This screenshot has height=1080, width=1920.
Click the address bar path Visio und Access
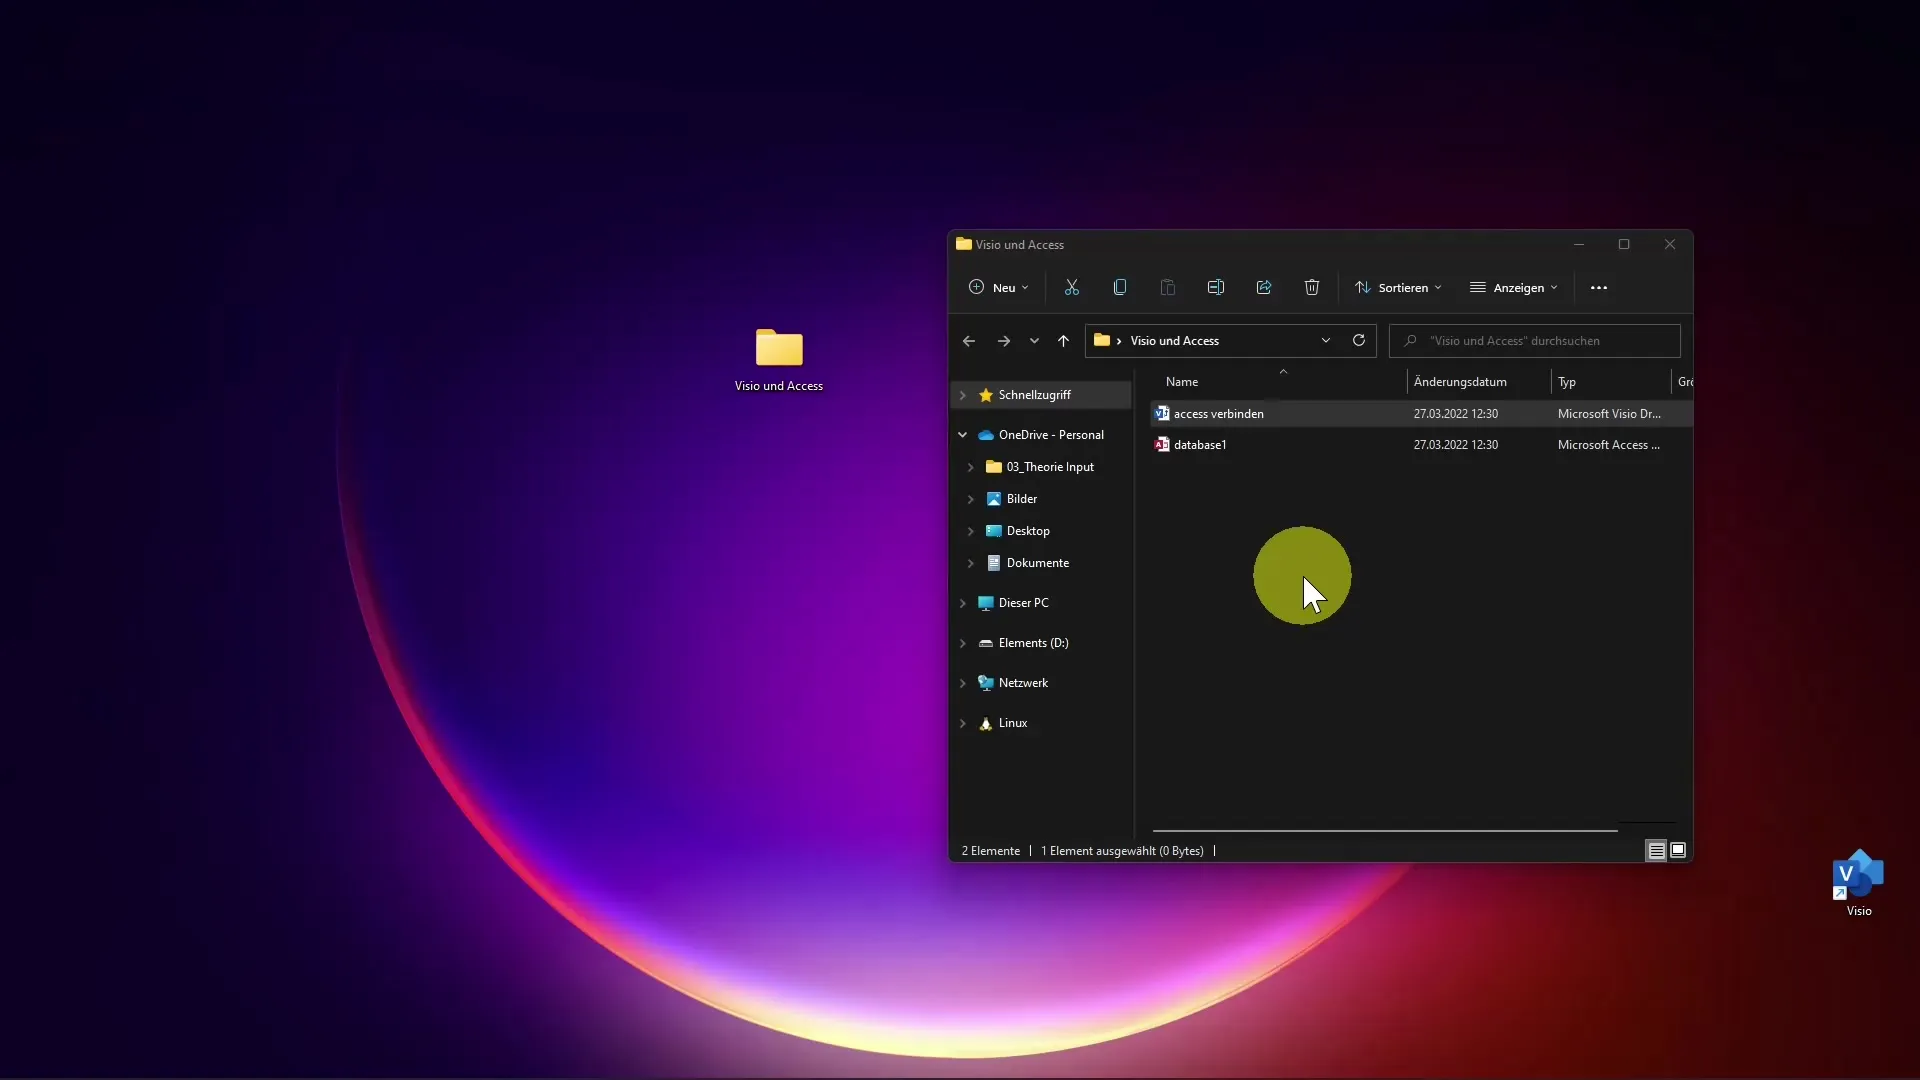[1174, 341]
